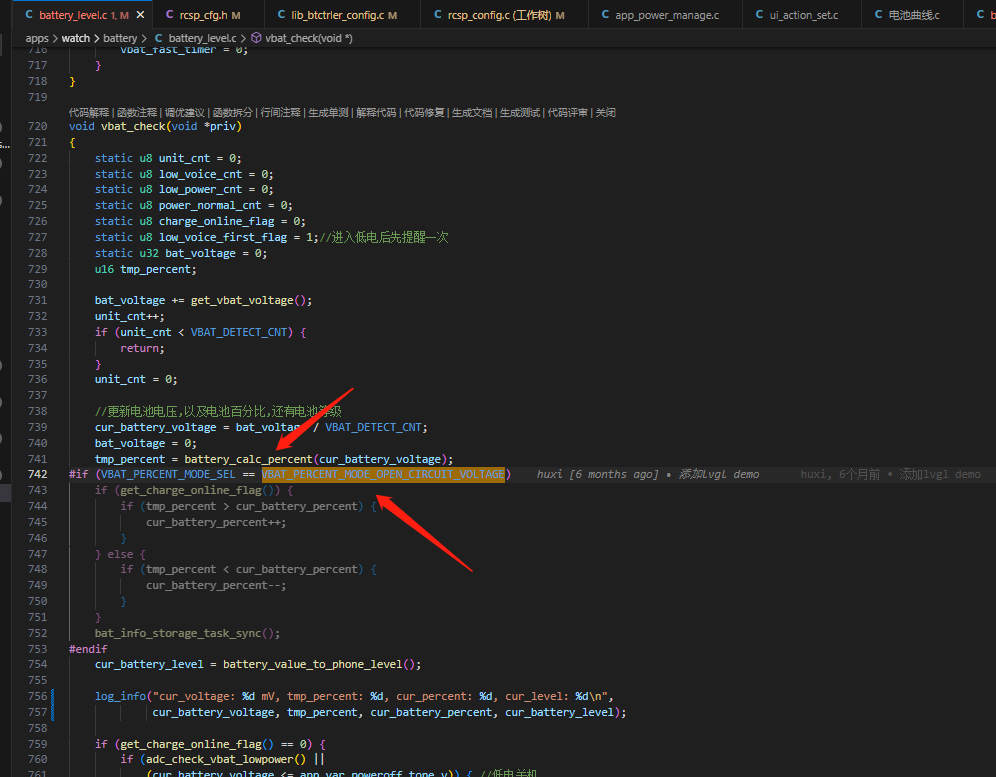Click the battery_calc_percent function call
Viewport: 996px width, 777px height.
click(248, 459)
